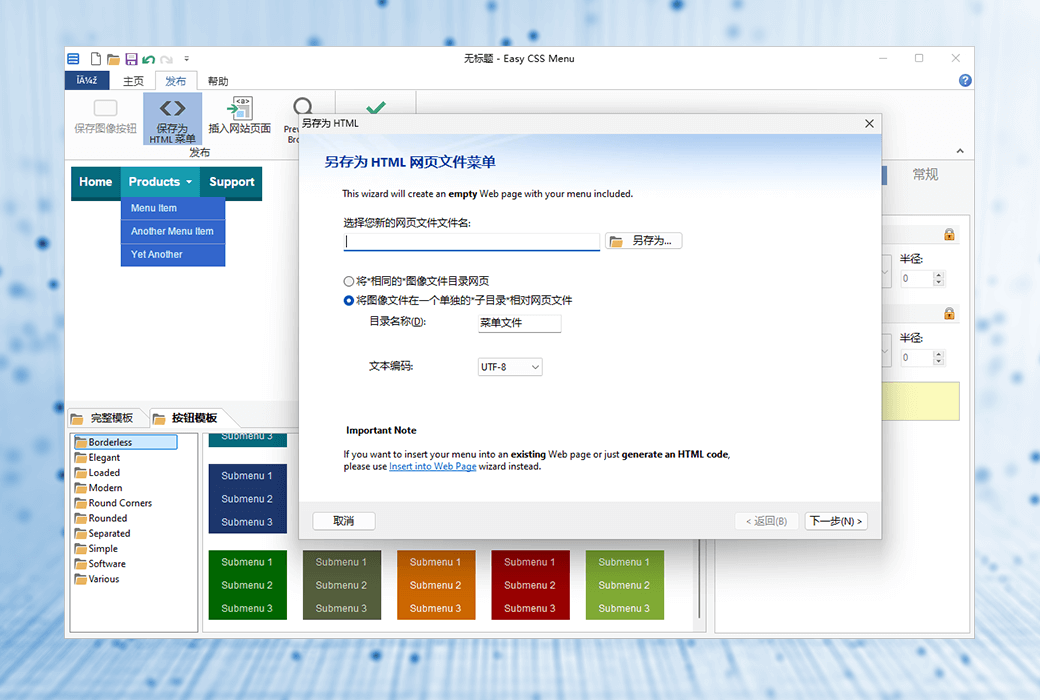Viewport: 1040px width, 700px height.
Task: Choose the light green submenu template thumbnail
Action: tap(624, 585)
